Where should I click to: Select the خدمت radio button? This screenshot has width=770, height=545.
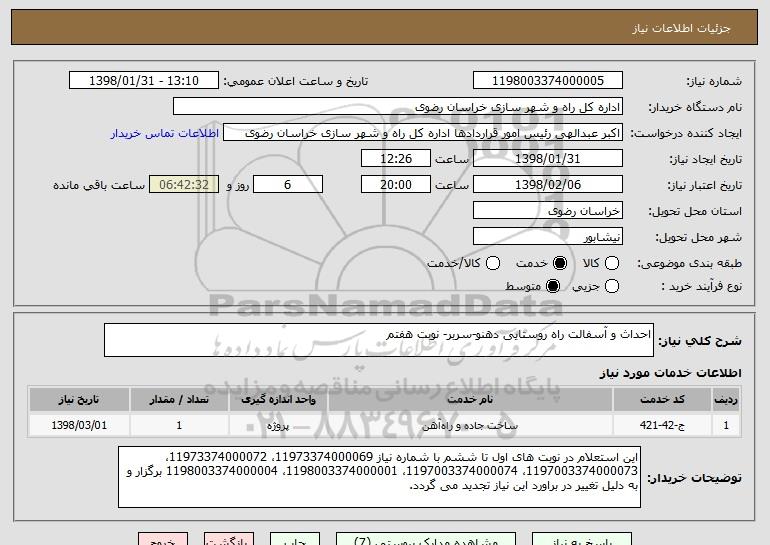click(559, 263)
